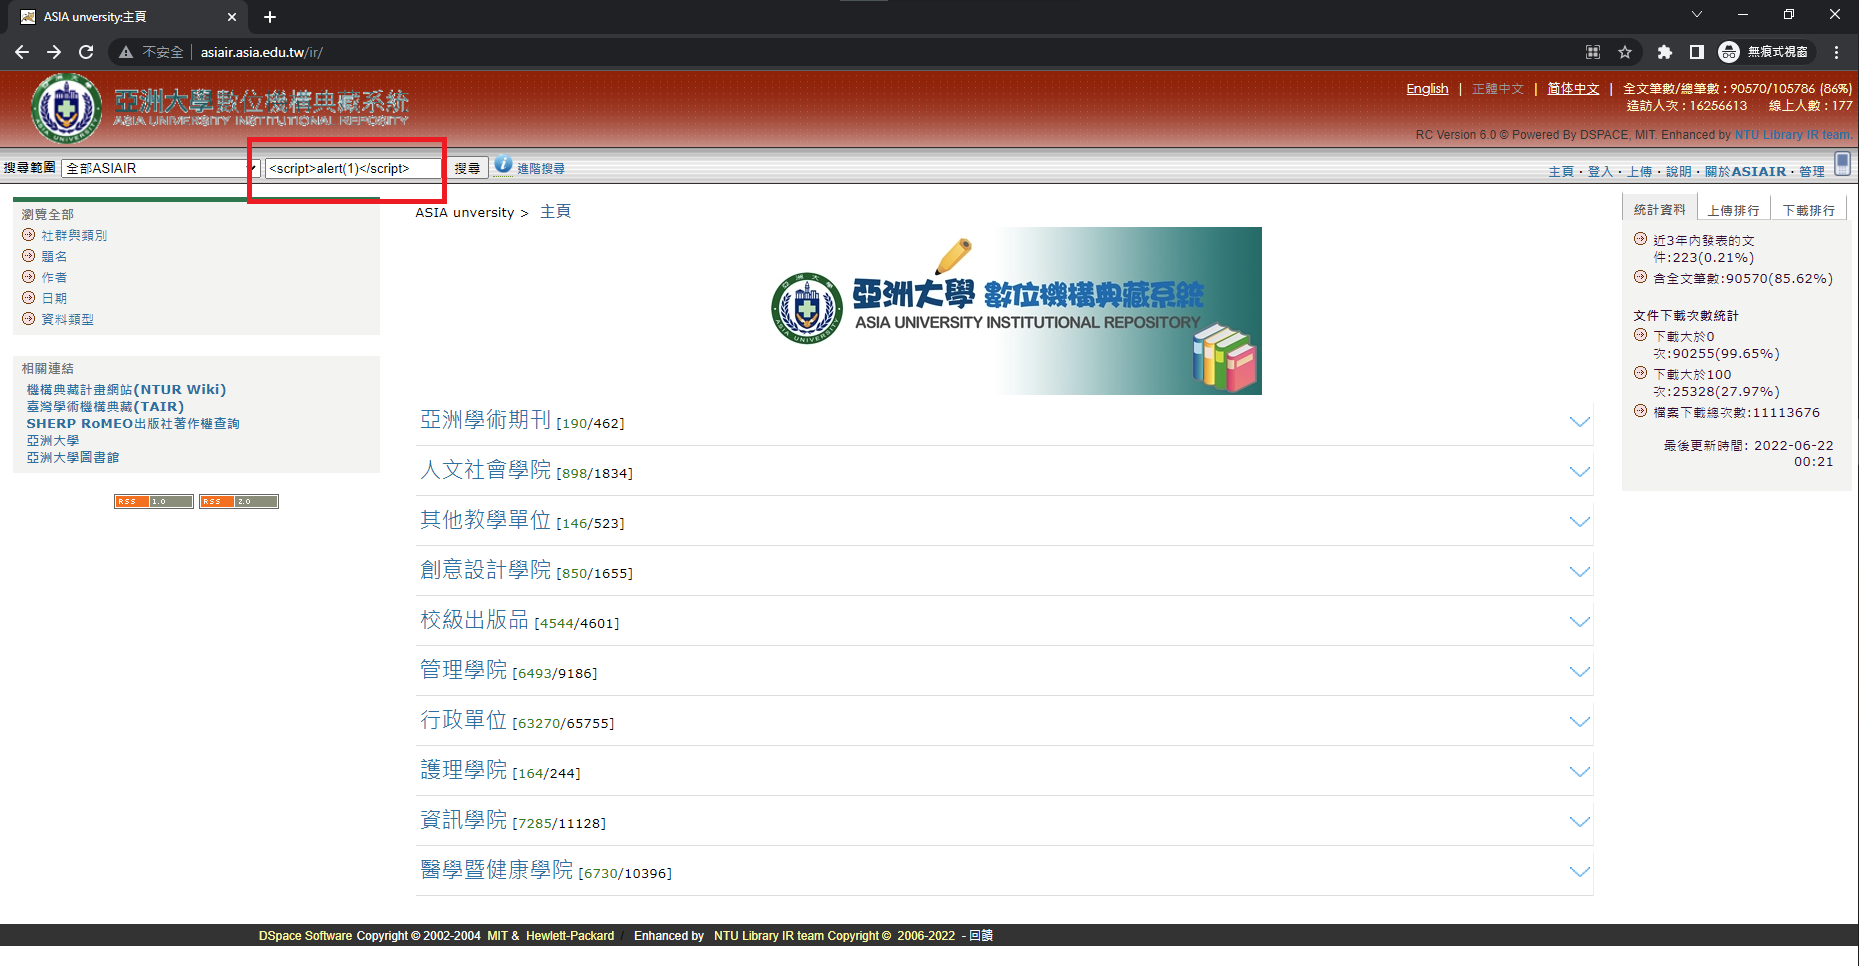
Task: Click the address bar URL
Action: [x=261, y=52]
